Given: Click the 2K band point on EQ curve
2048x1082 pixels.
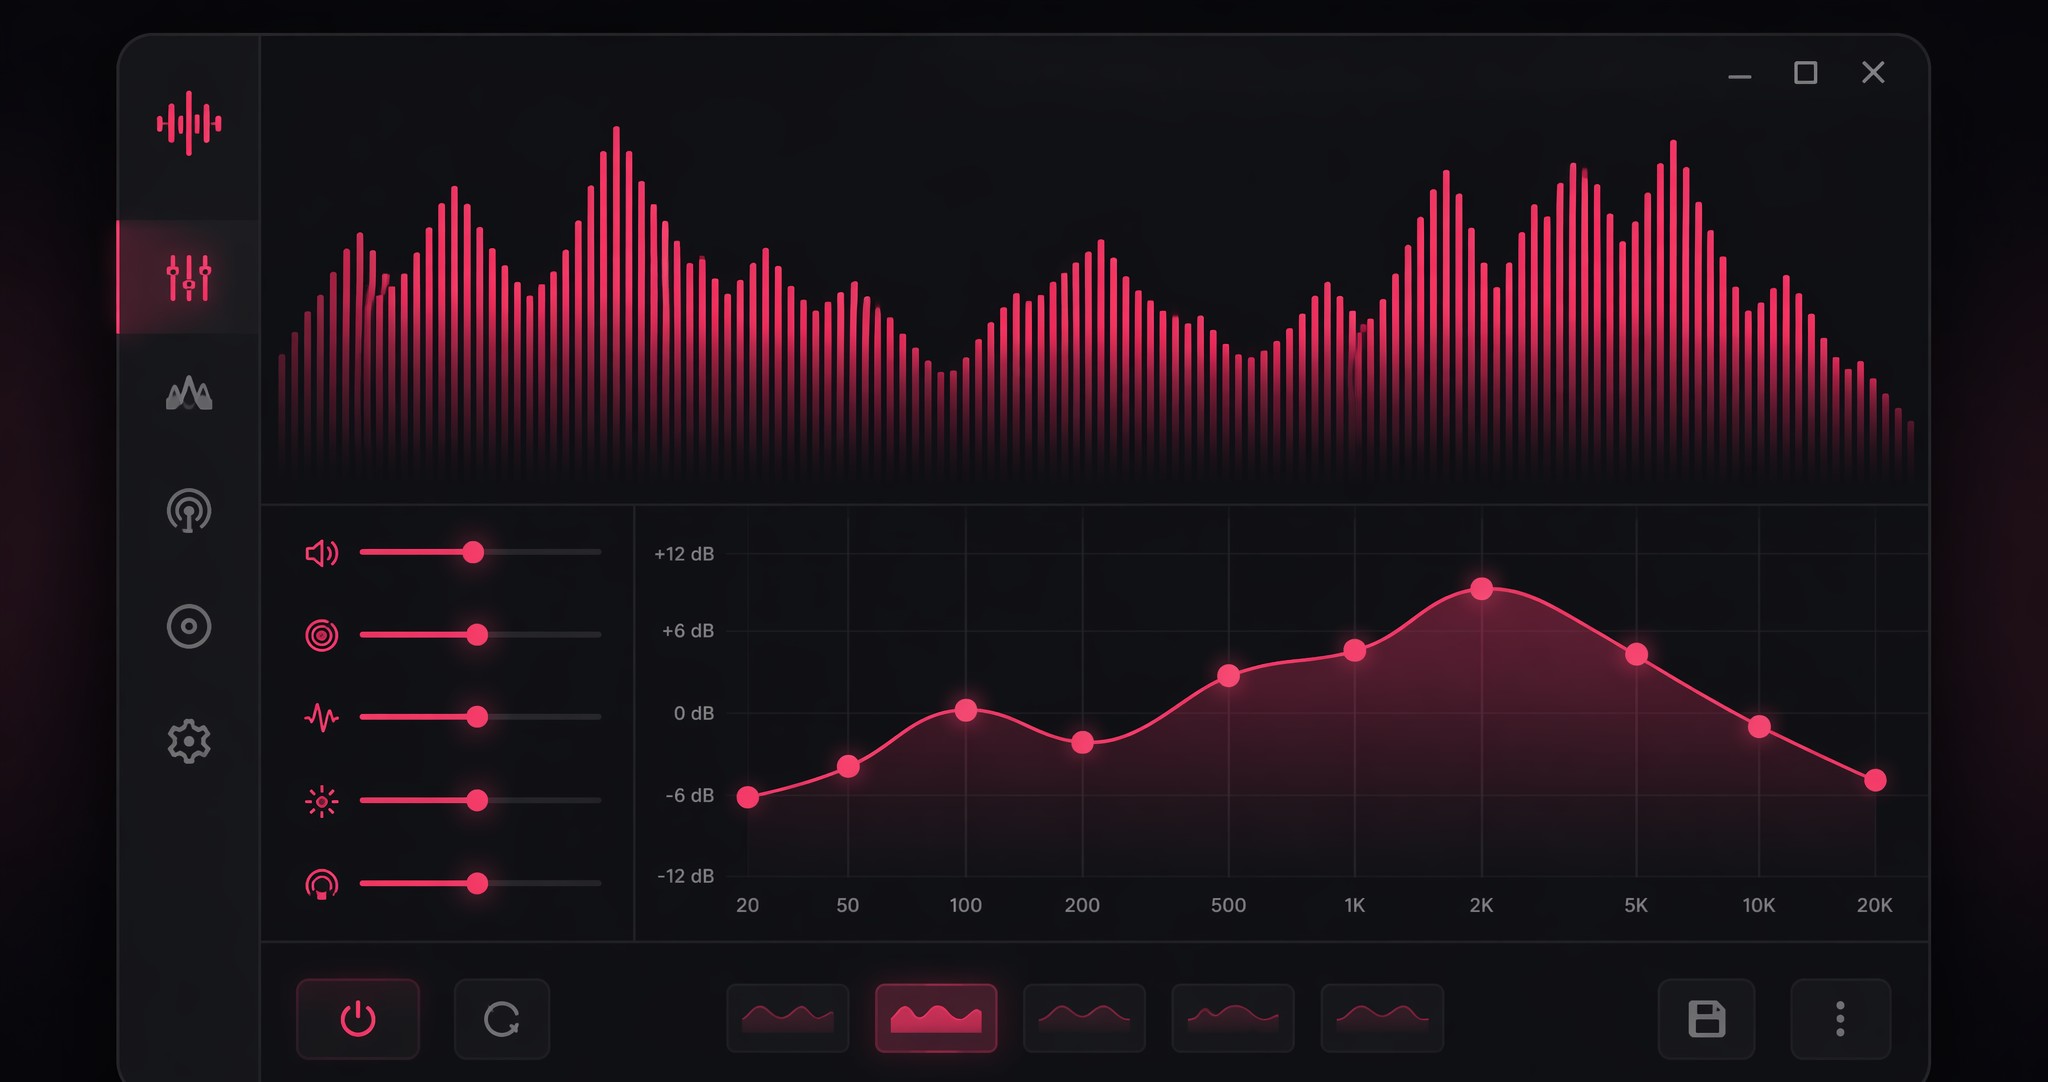Looking at the screenshot, I should point(1482,589).
